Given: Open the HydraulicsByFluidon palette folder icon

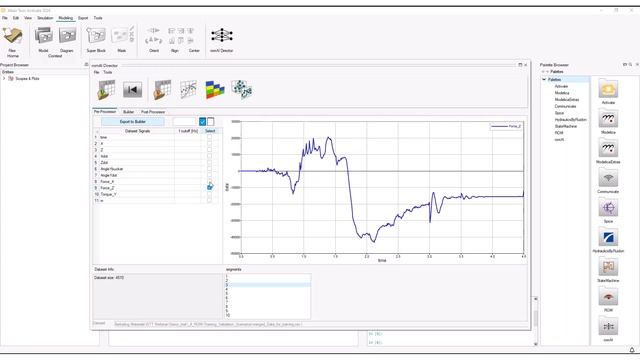Looking at the screenshot, I should pos(608,238).
